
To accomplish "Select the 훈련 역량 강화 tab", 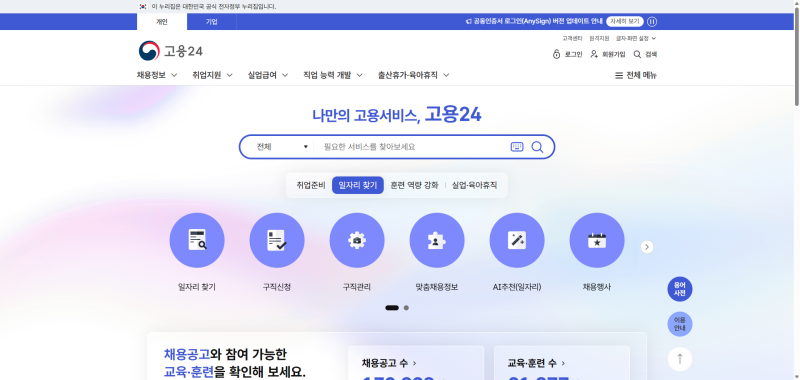I will click(414, 185).
